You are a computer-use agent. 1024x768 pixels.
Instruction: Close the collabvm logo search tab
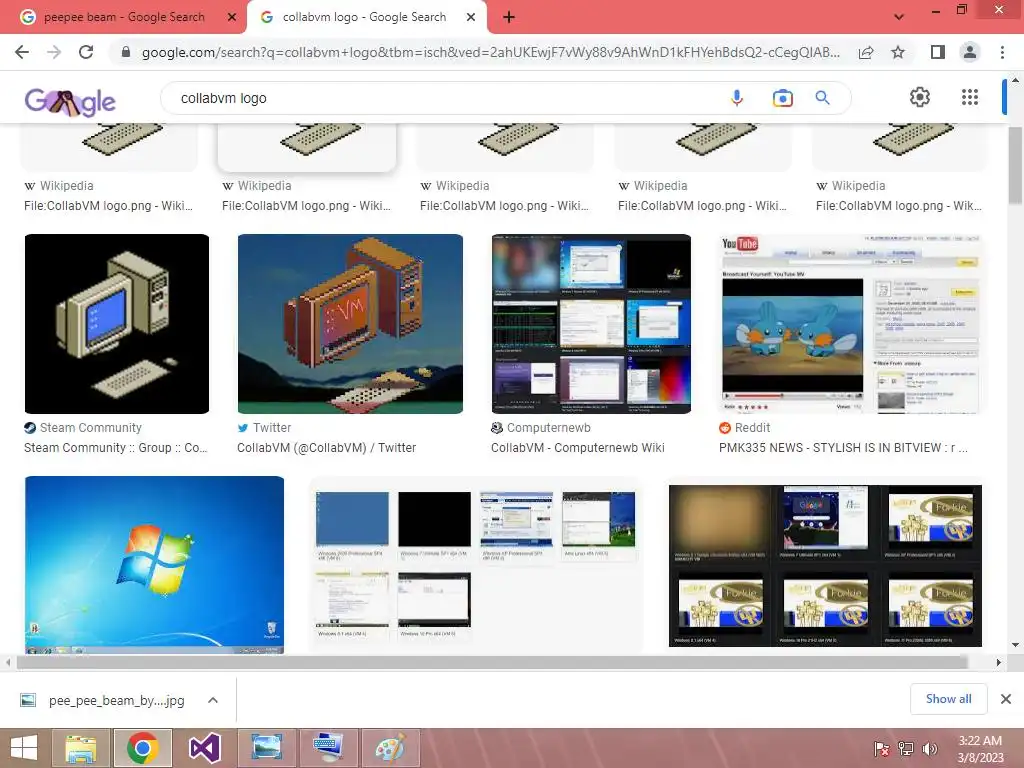pyautogui.click(x=471, y=17)
